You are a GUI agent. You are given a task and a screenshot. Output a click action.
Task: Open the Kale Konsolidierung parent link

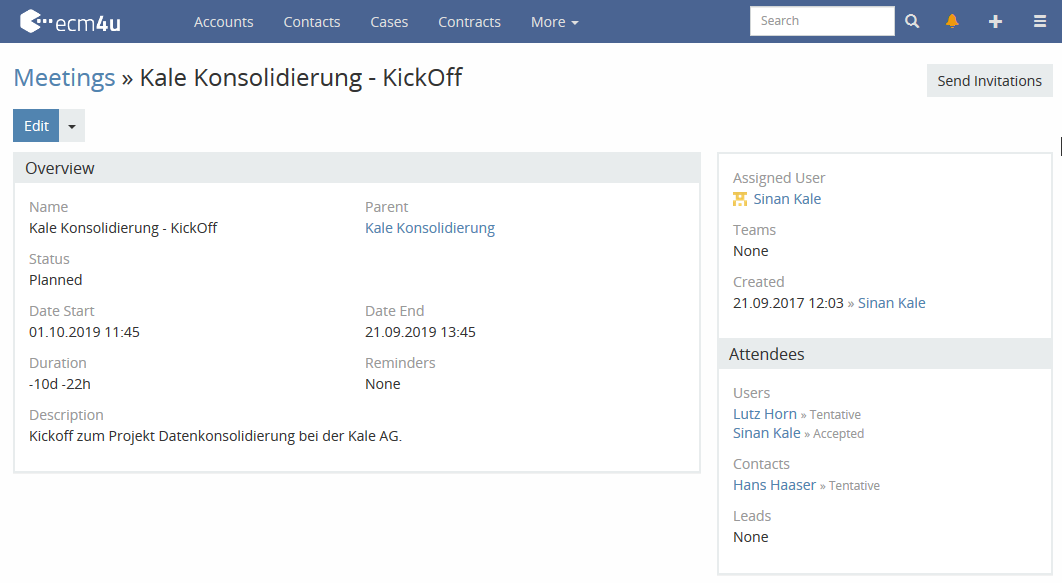(x=429, y=227)
